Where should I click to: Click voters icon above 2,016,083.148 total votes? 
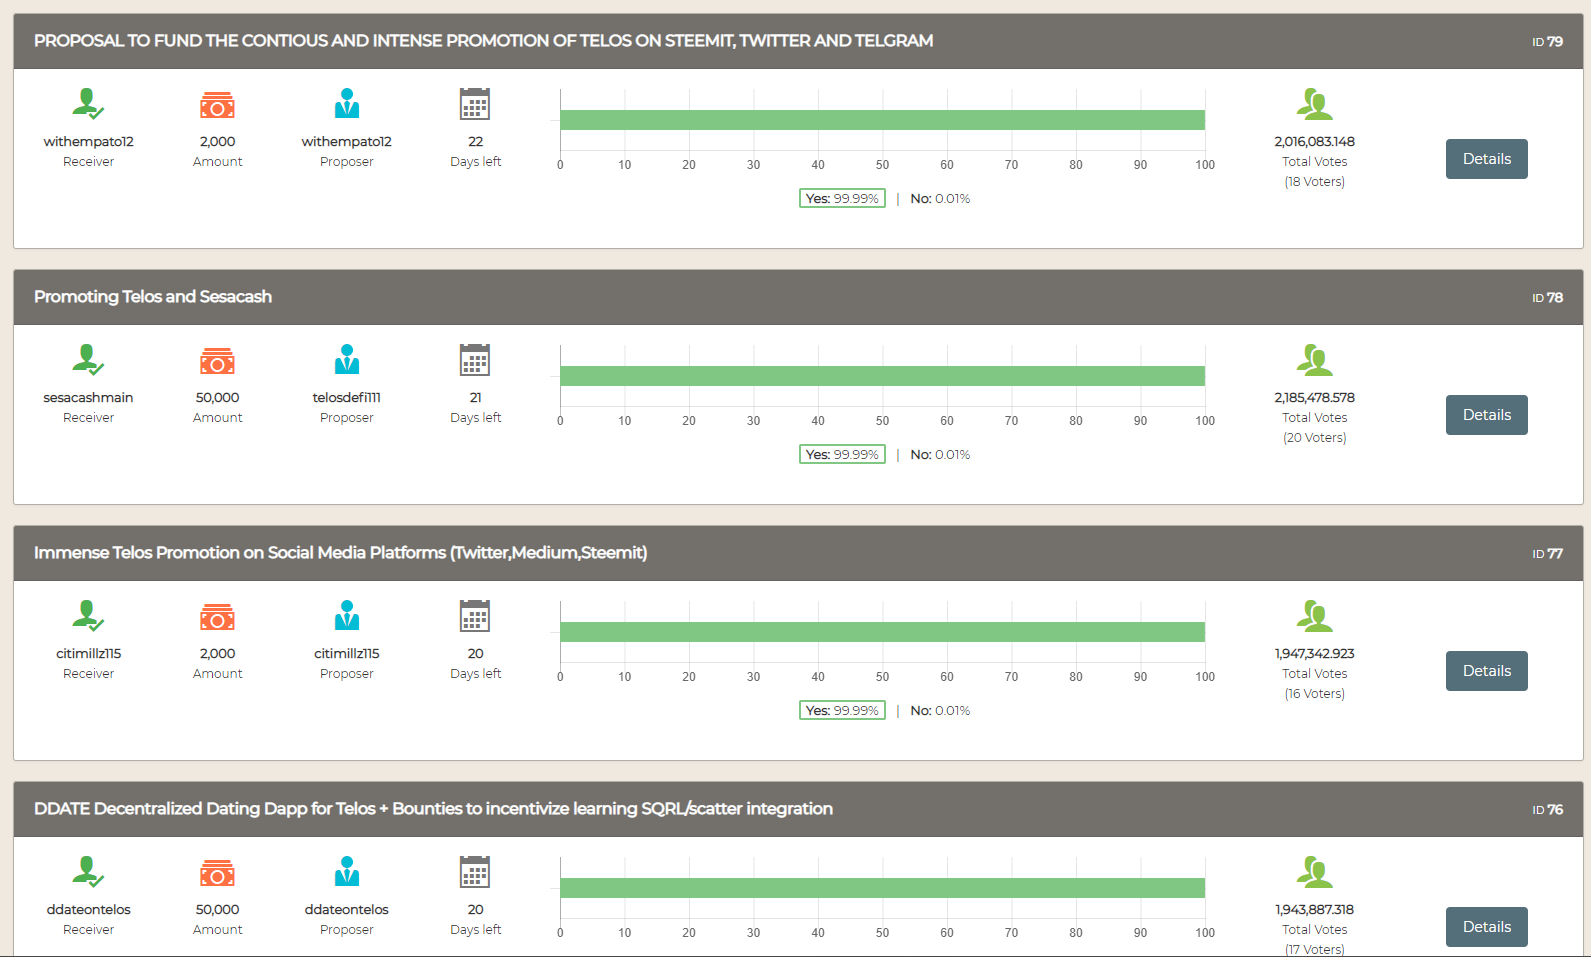tap(1314, 104)
